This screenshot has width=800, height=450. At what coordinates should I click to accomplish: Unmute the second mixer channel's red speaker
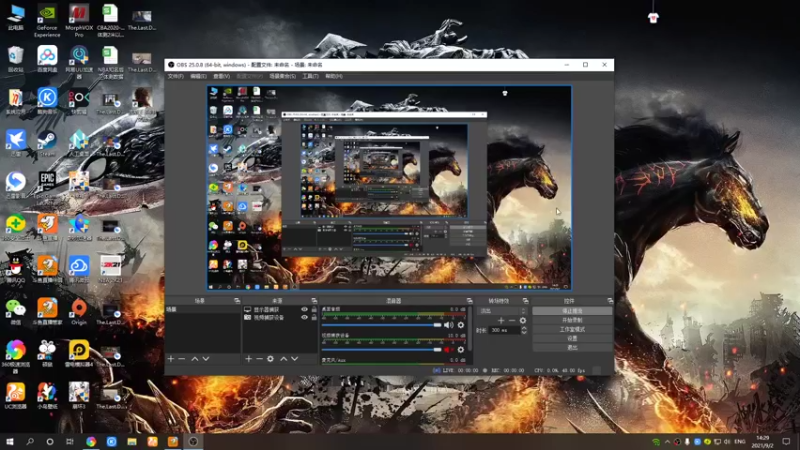point(448,349)
